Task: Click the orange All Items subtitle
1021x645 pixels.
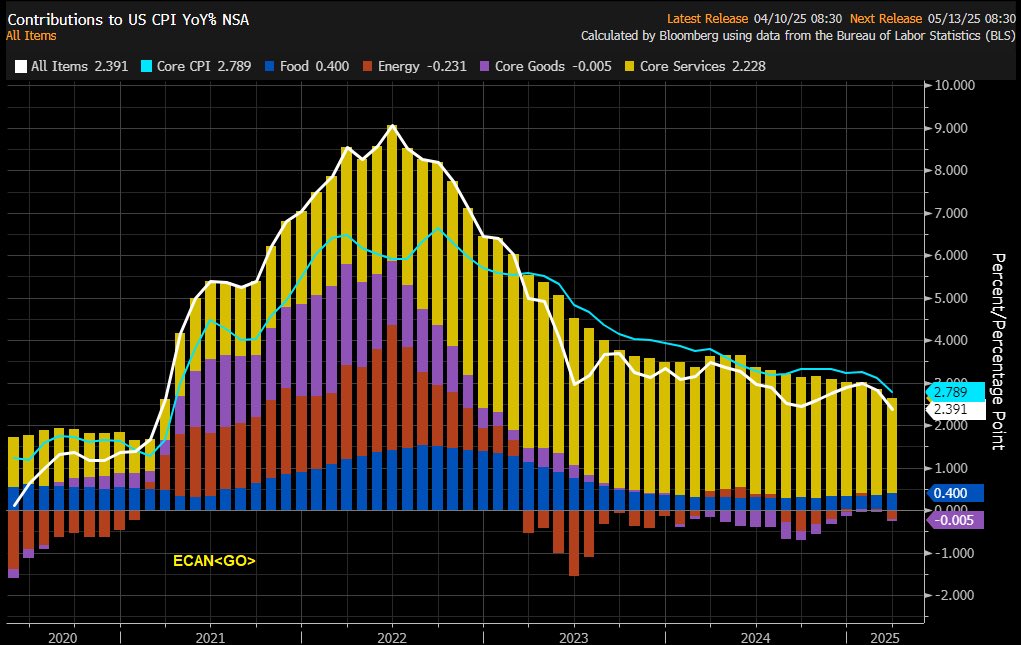Action: [32, 35]
